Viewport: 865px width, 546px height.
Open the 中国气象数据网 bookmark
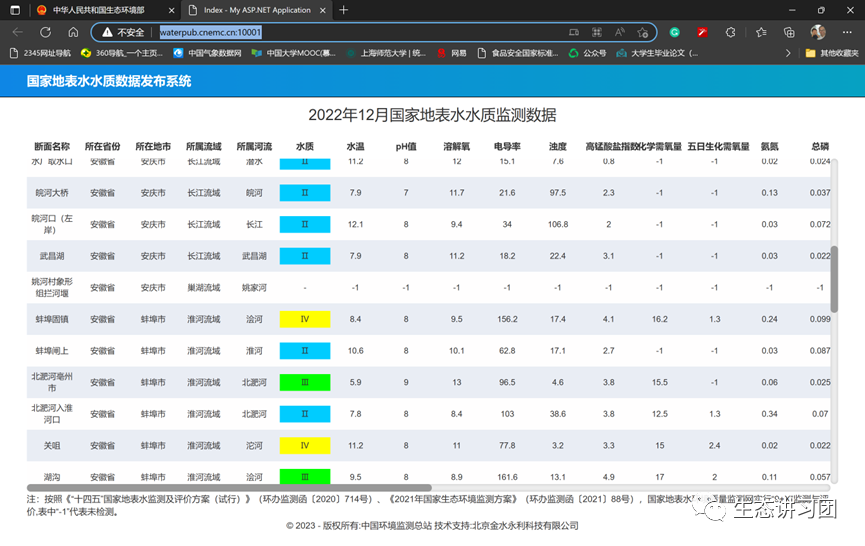tap(207, 53)
